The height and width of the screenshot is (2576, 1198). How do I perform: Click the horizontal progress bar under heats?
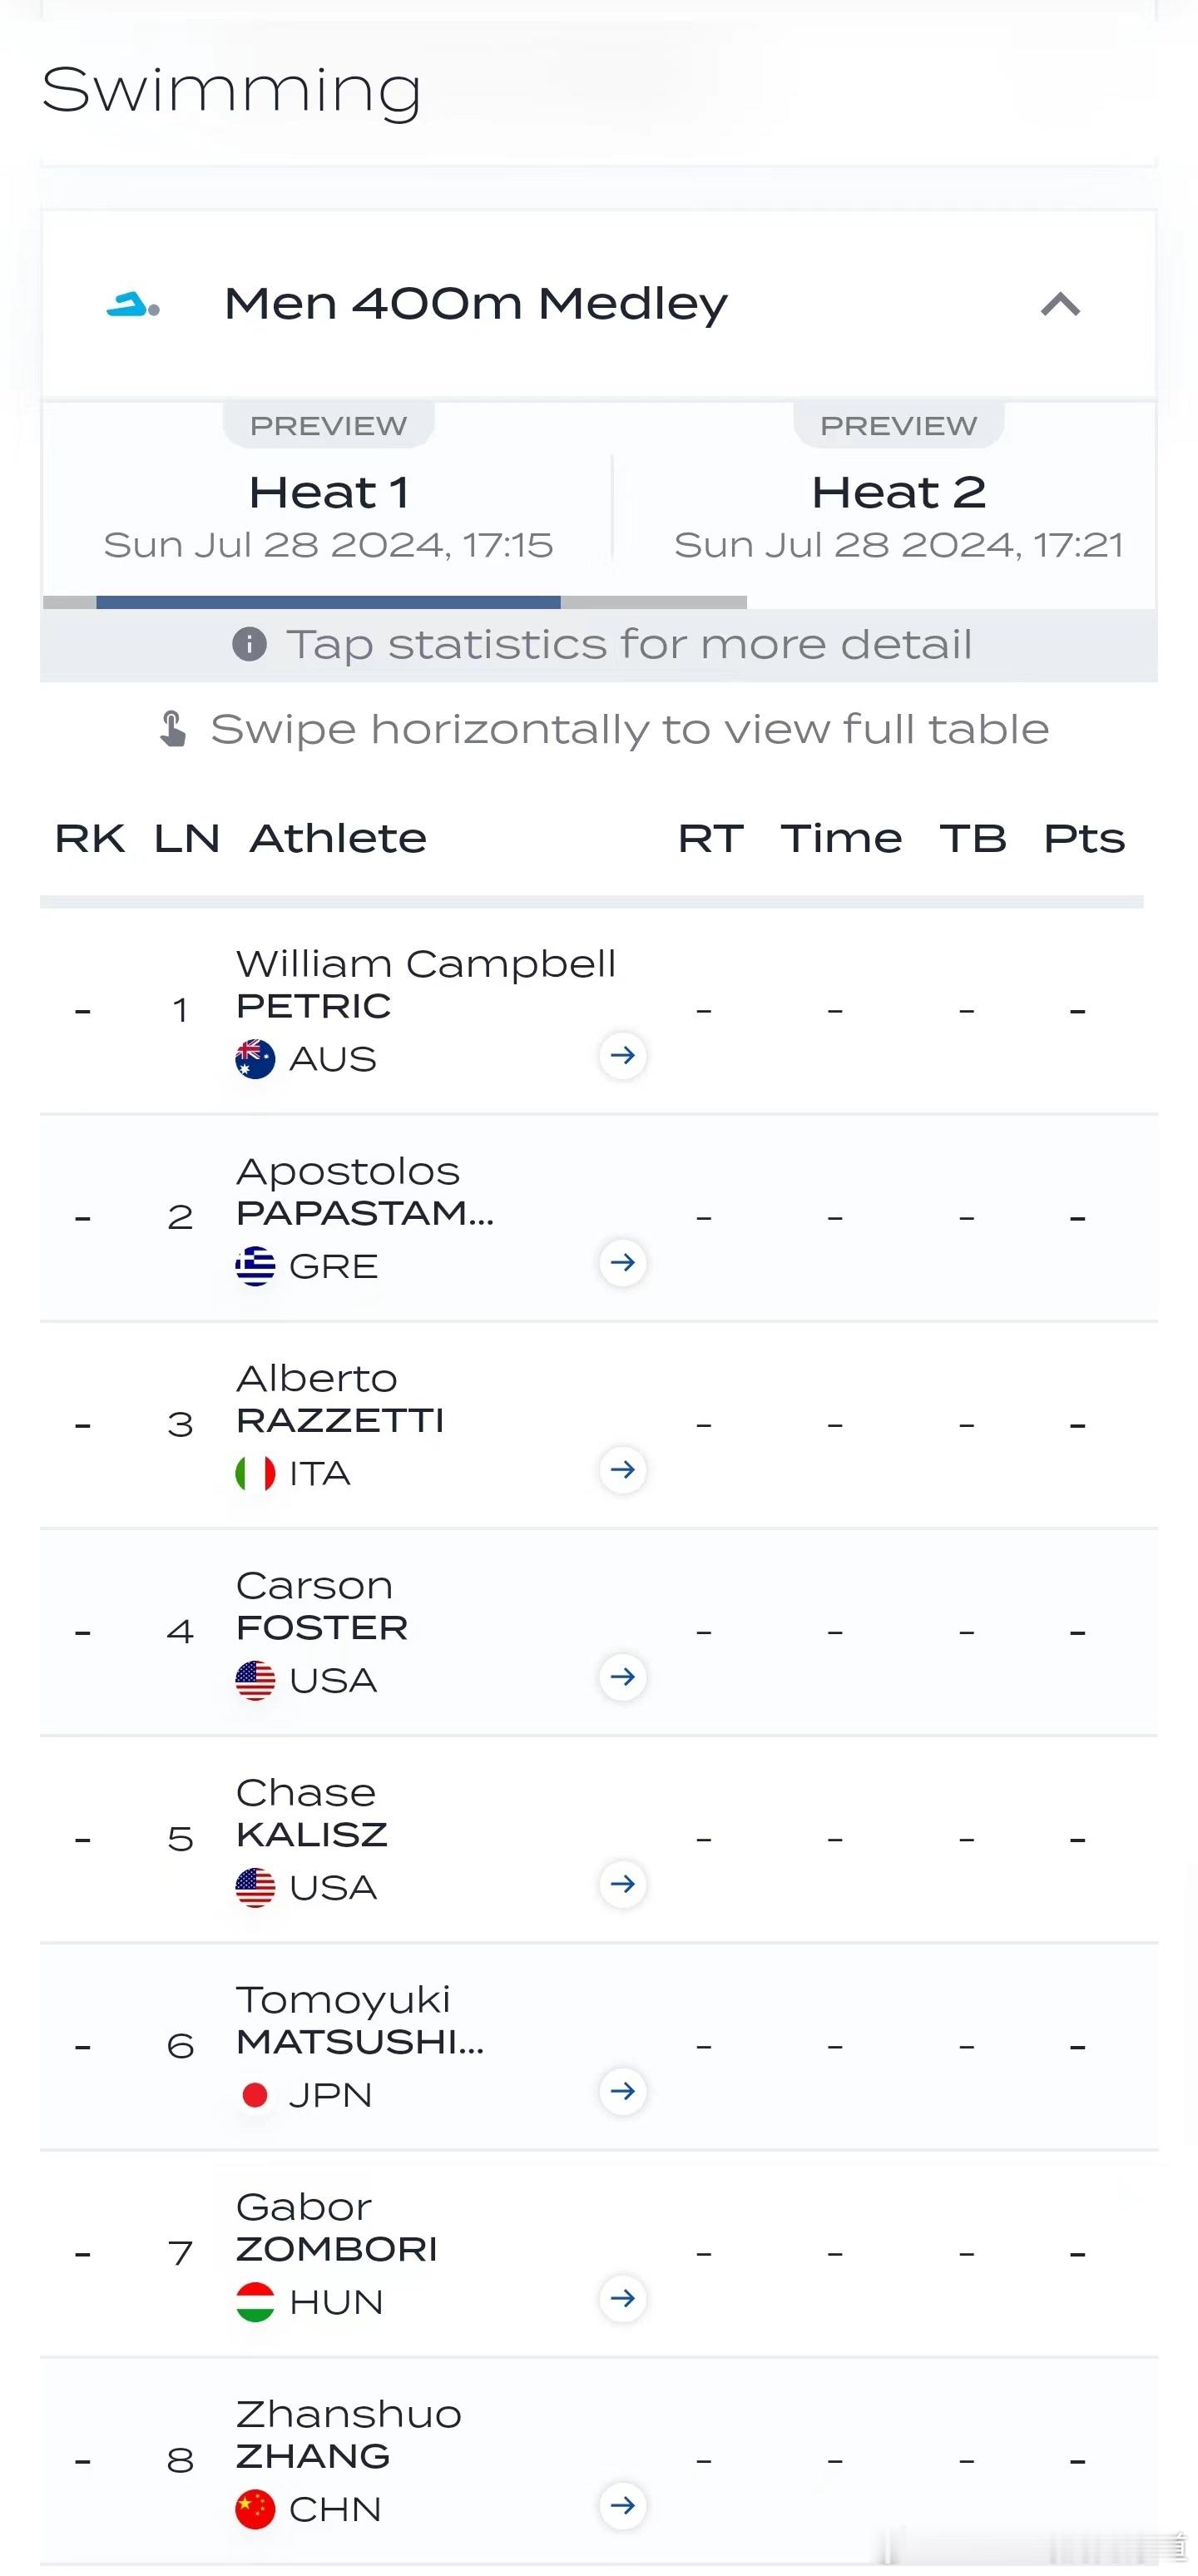(x=395, y=602)
